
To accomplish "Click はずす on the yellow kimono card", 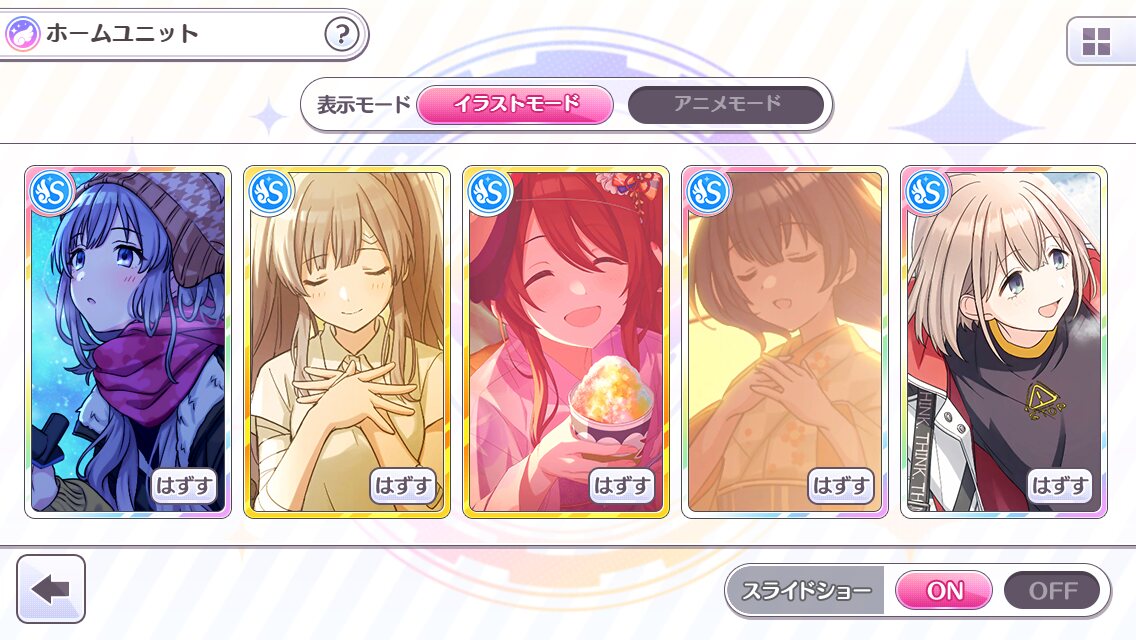I will (841, 486).
